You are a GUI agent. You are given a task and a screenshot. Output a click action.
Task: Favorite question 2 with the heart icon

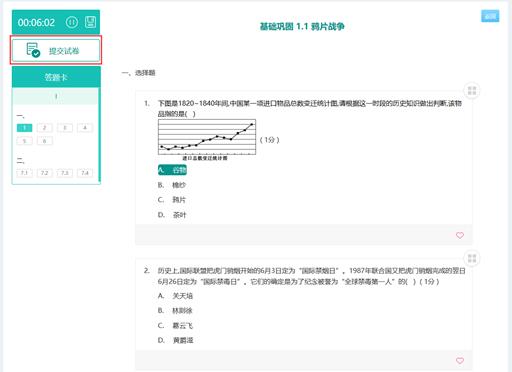coord(460,361)
